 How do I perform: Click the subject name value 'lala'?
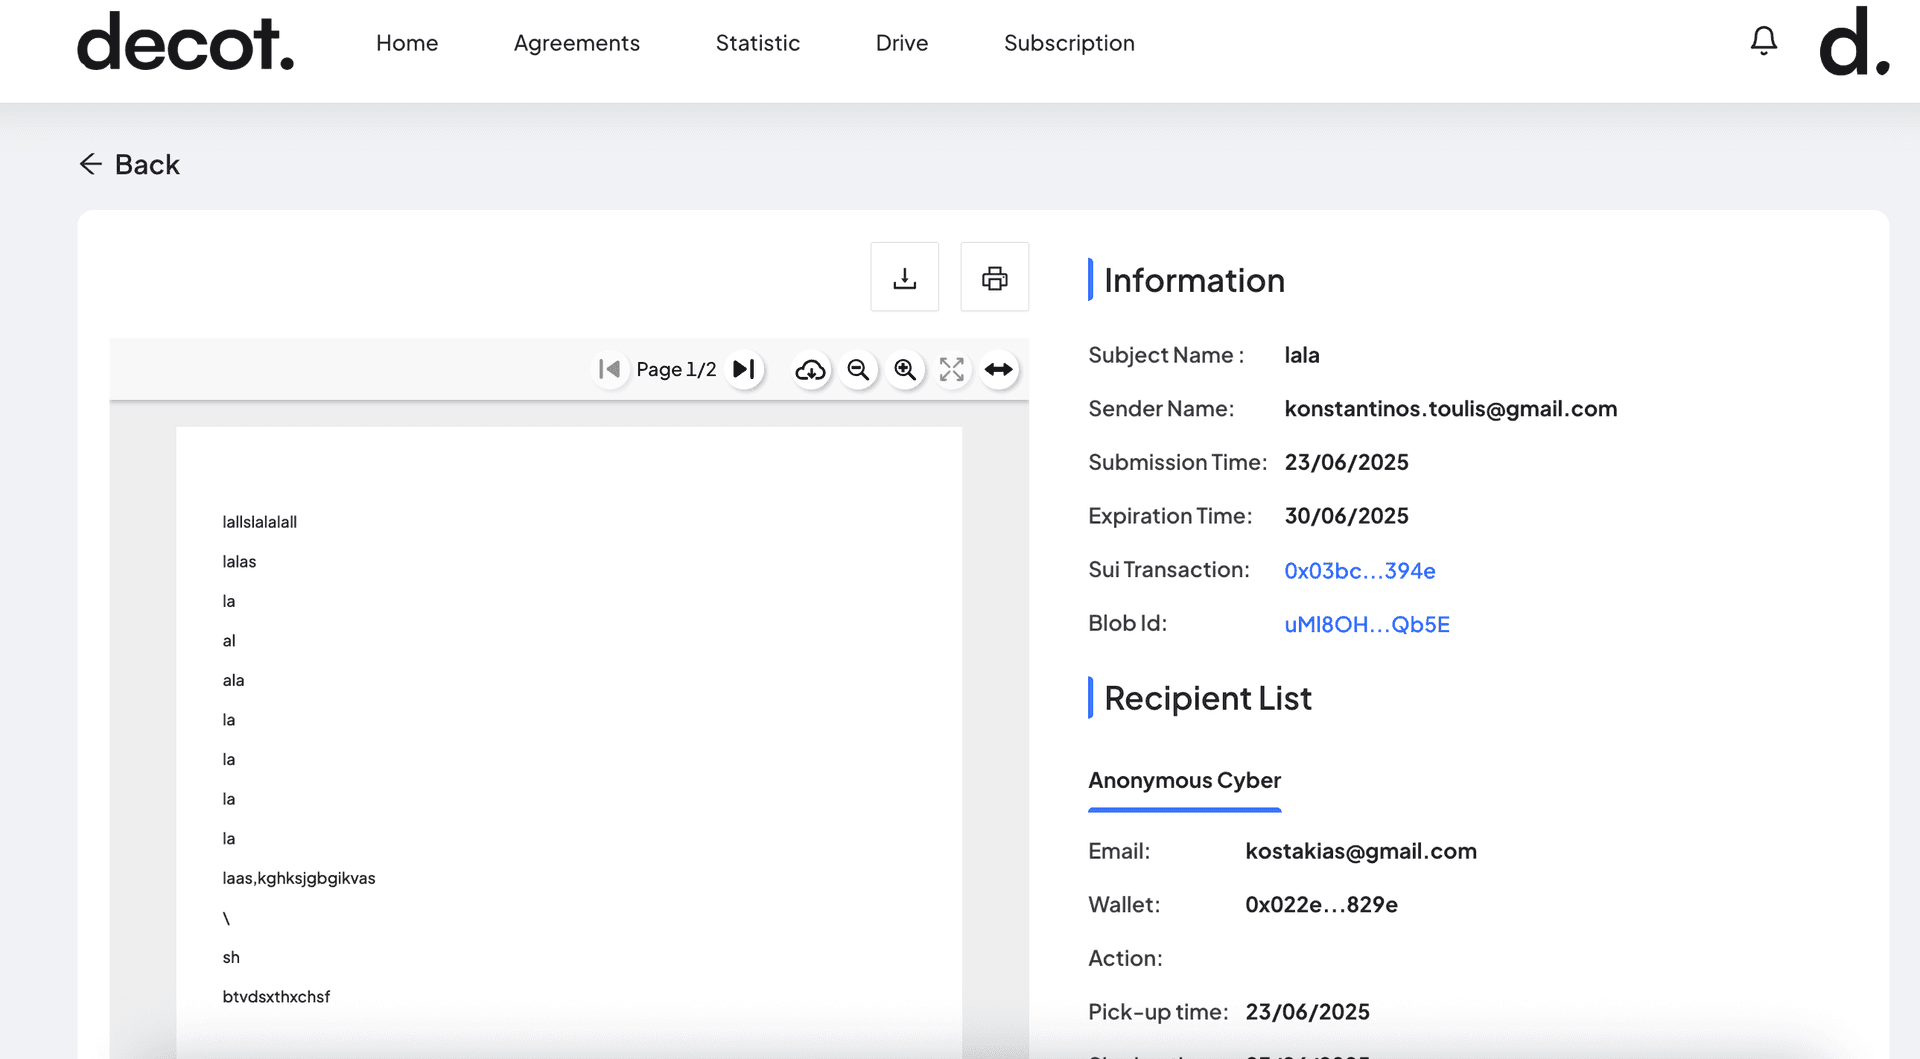pyautogui.click(x=1302, y=356)
